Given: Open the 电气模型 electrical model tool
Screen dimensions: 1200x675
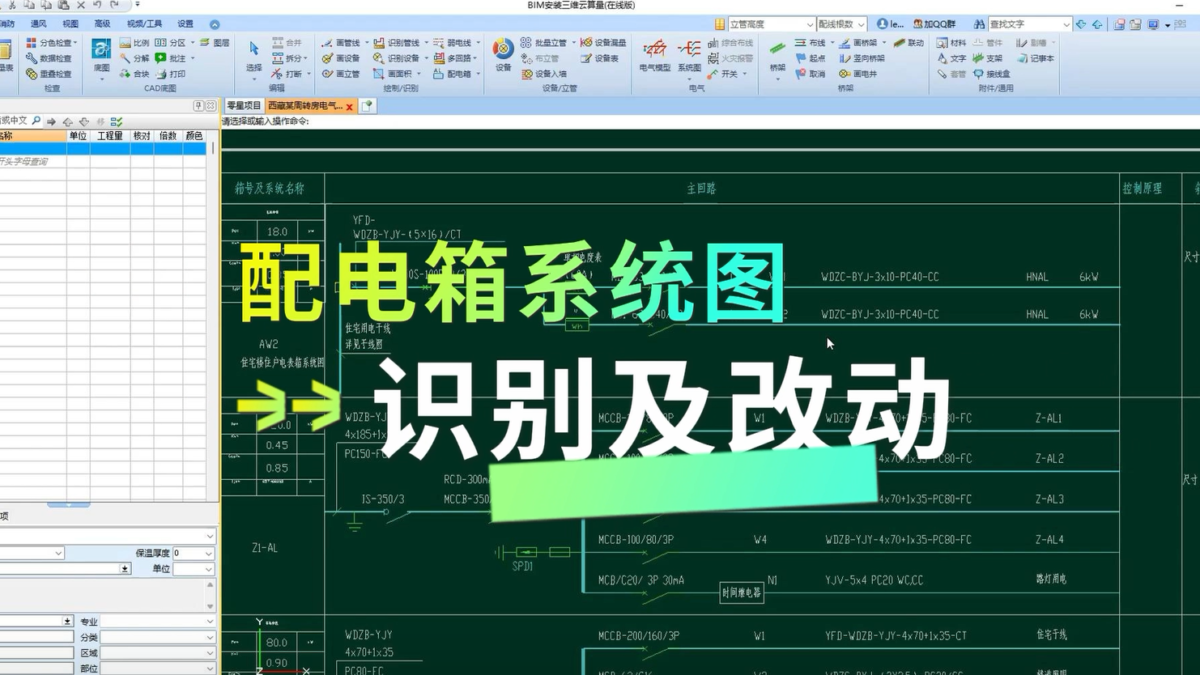Looking at the screenshot, I should tap(655, 55).
